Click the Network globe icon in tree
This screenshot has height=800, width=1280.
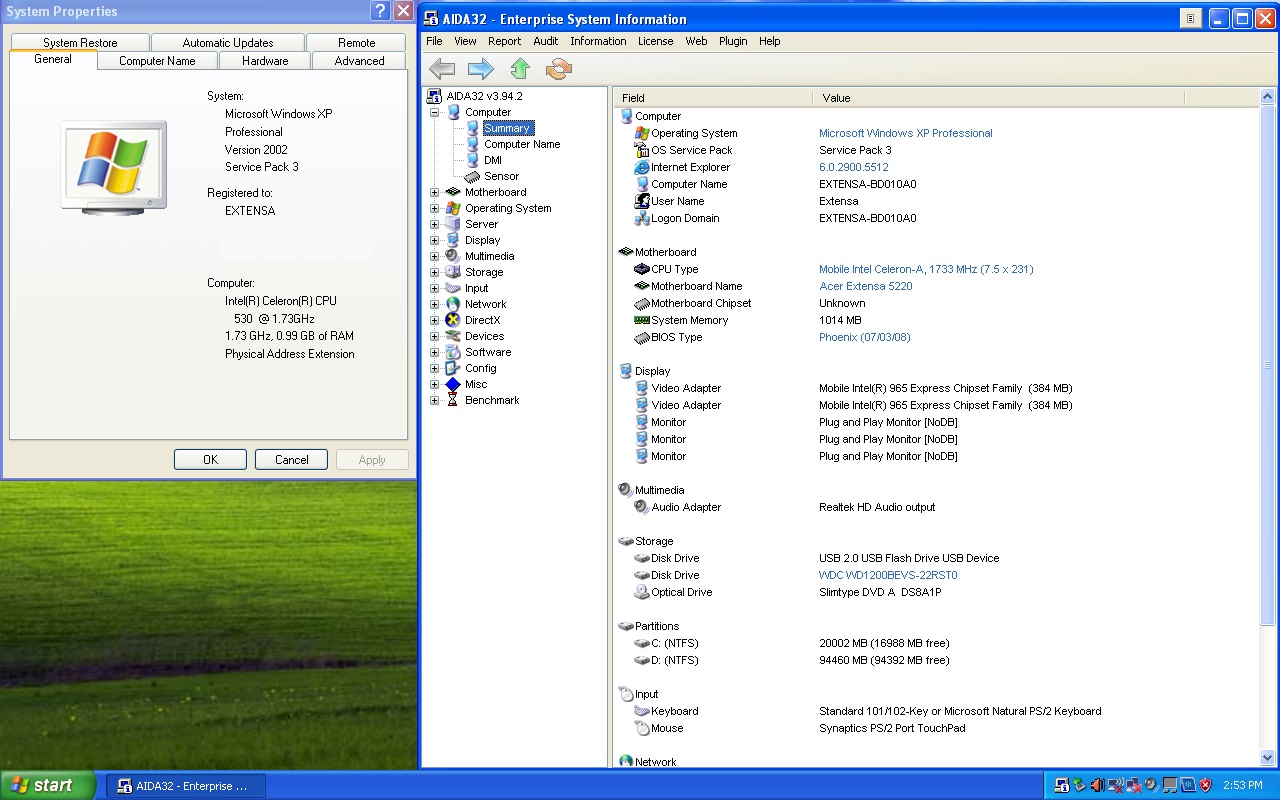(453, 304)
